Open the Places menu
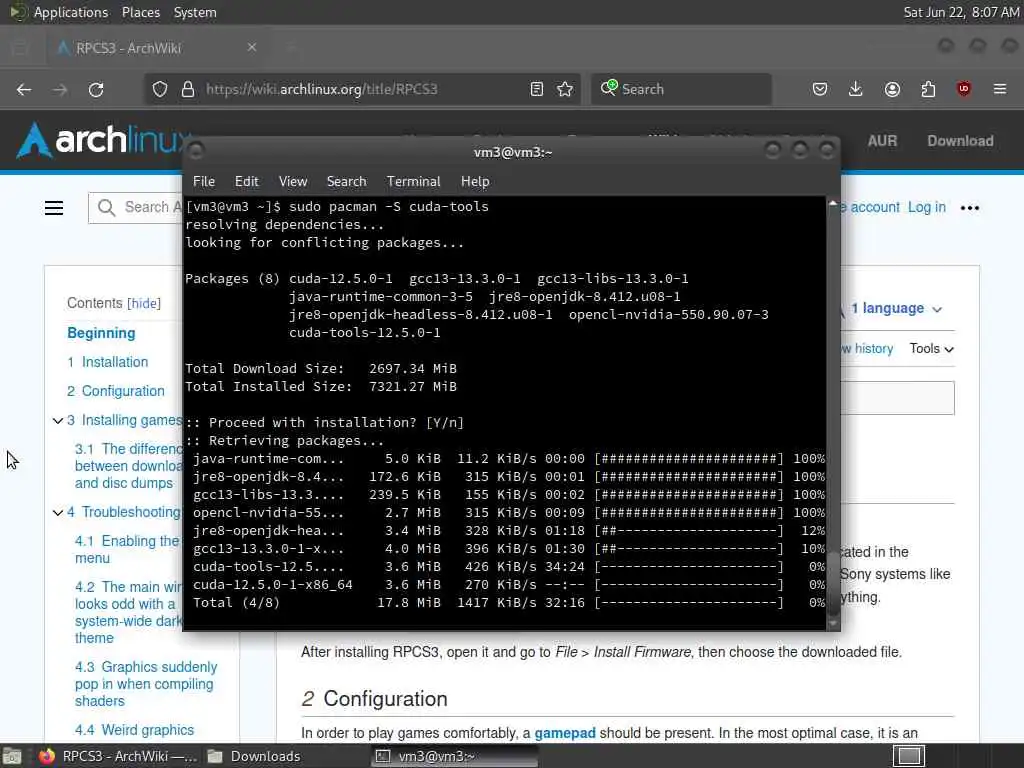Image resolution: width=1024 pixels, height=768 pixels. 141,12
